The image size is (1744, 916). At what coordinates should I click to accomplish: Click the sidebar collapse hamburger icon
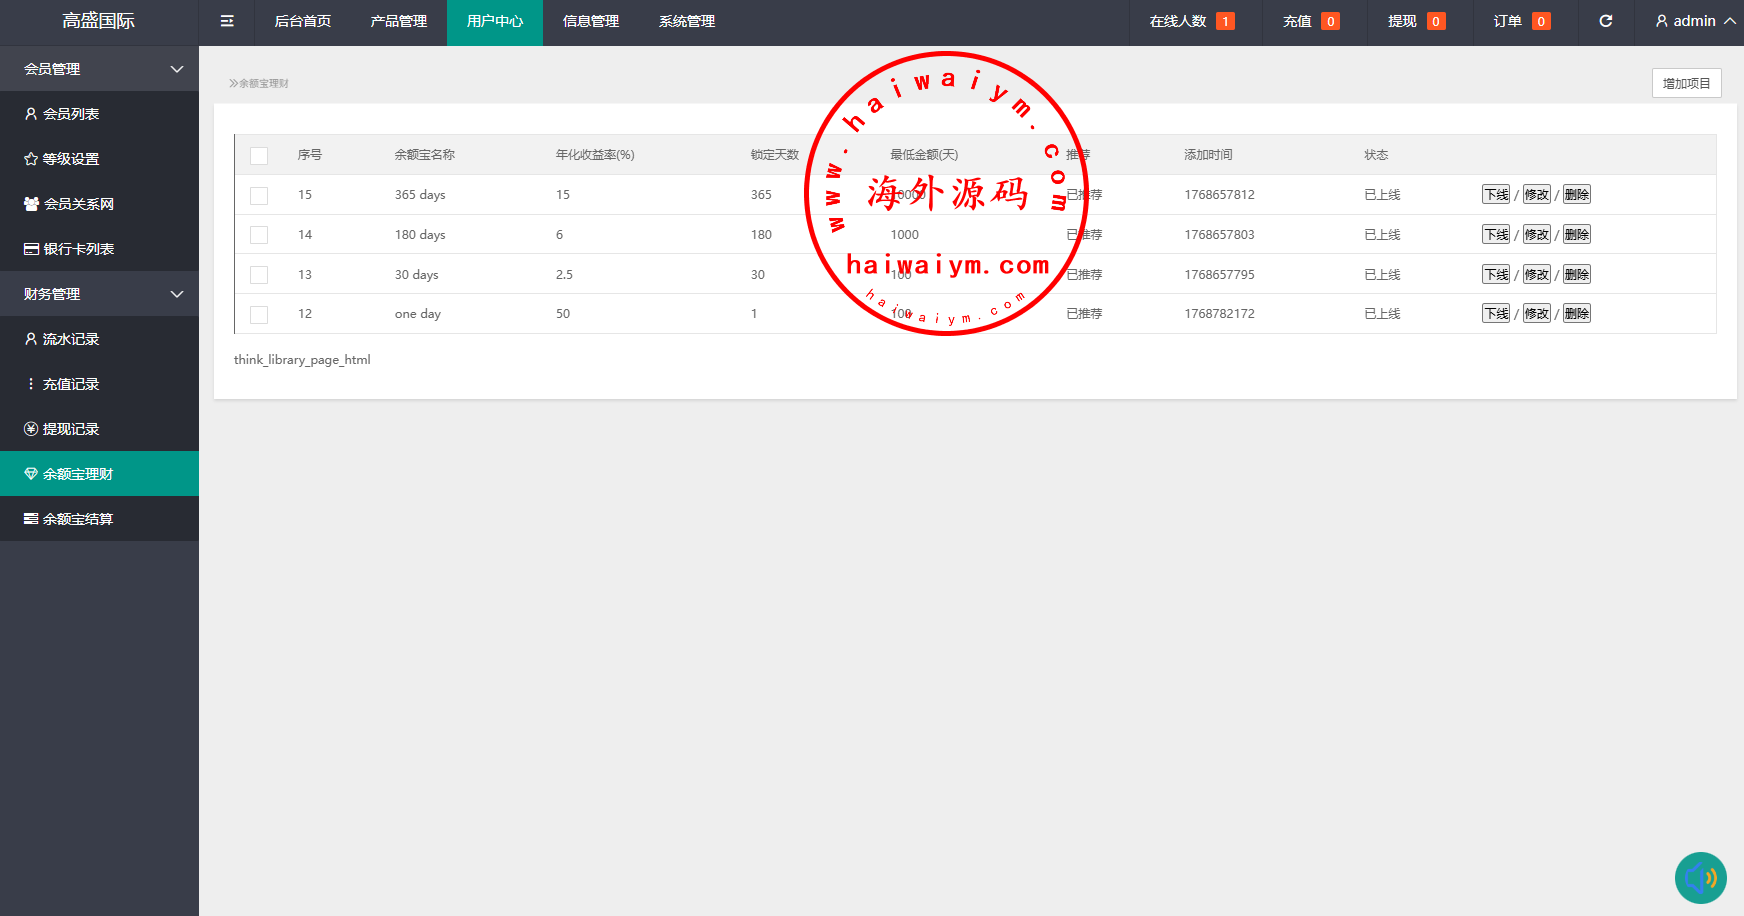[x=227, y=21]
